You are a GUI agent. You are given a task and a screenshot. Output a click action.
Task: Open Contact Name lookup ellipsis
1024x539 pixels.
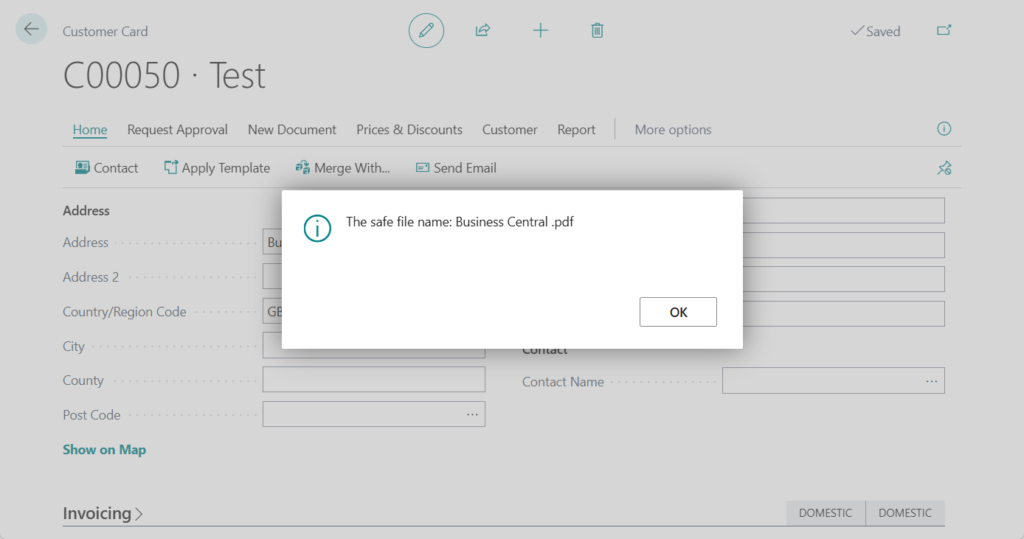click(931, 381)
